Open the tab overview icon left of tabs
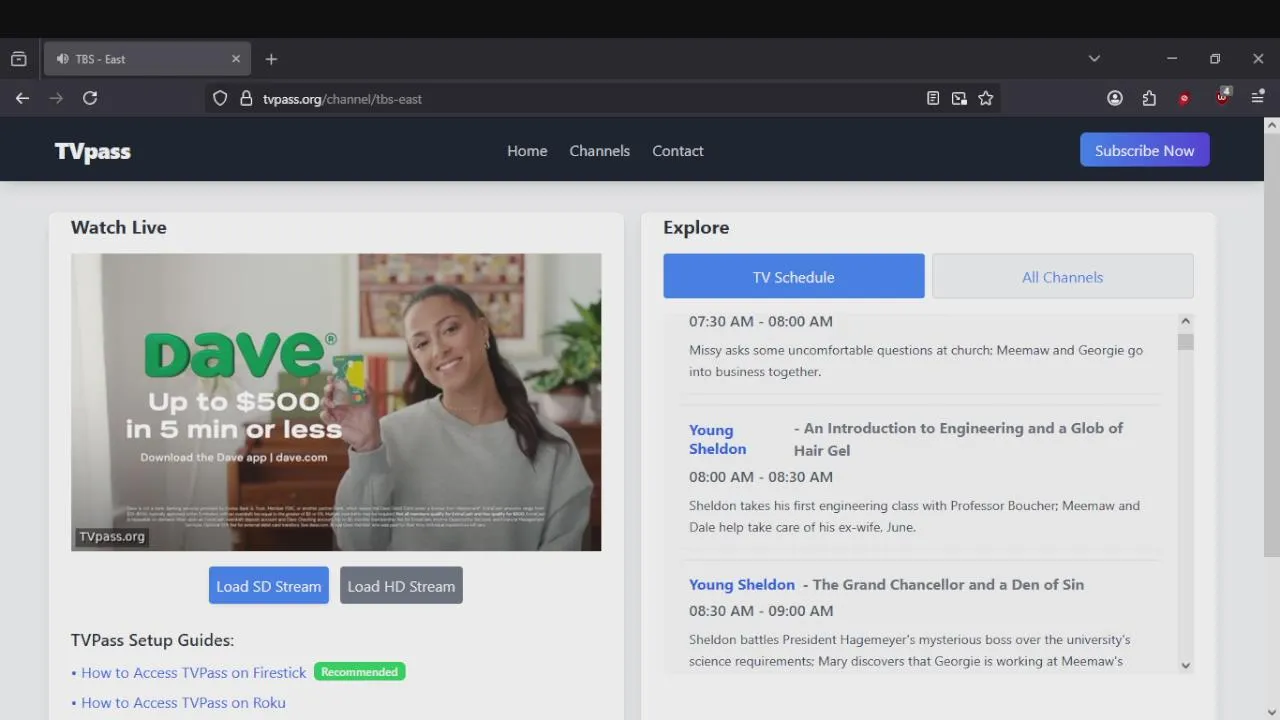The image size is (1280, 720). tap(18, 59)
